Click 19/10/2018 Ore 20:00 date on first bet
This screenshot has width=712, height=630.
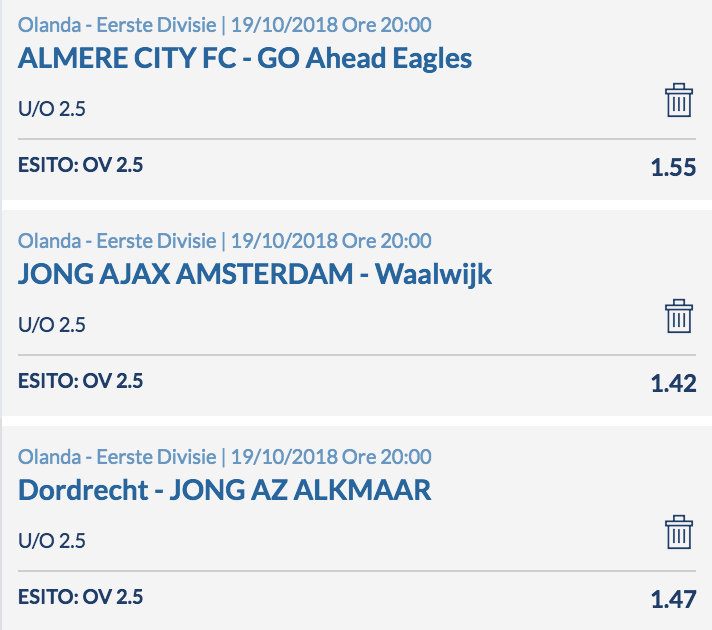click(331, 25)
